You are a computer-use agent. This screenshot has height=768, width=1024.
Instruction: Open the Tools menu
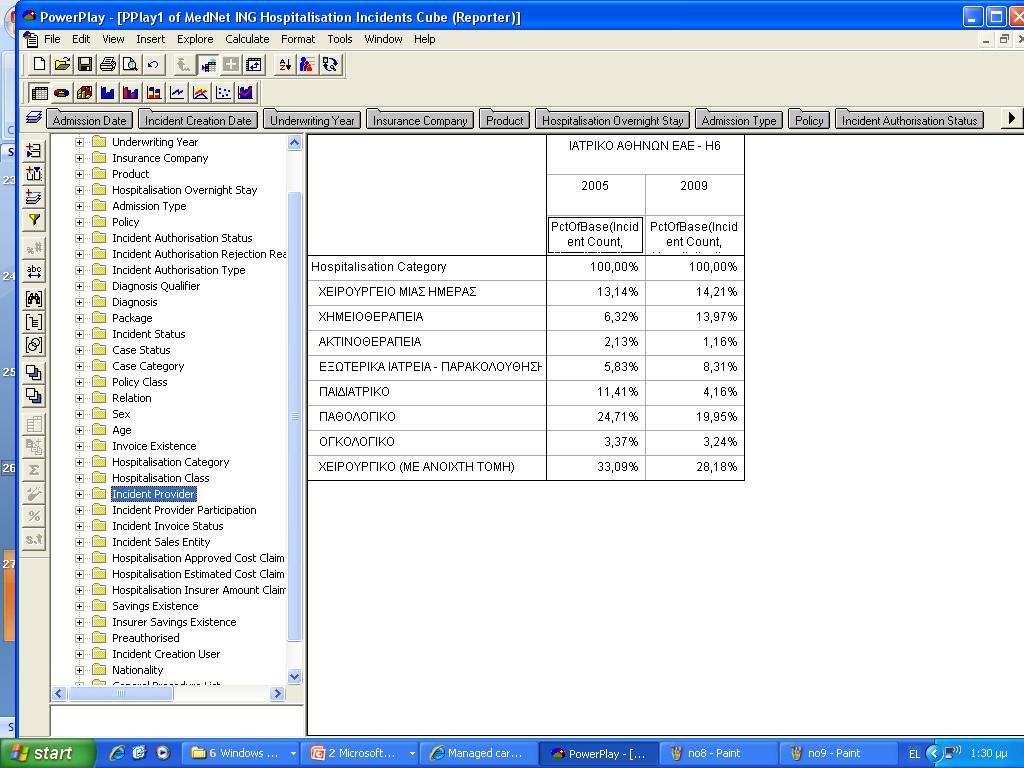(x=340, y=39)
